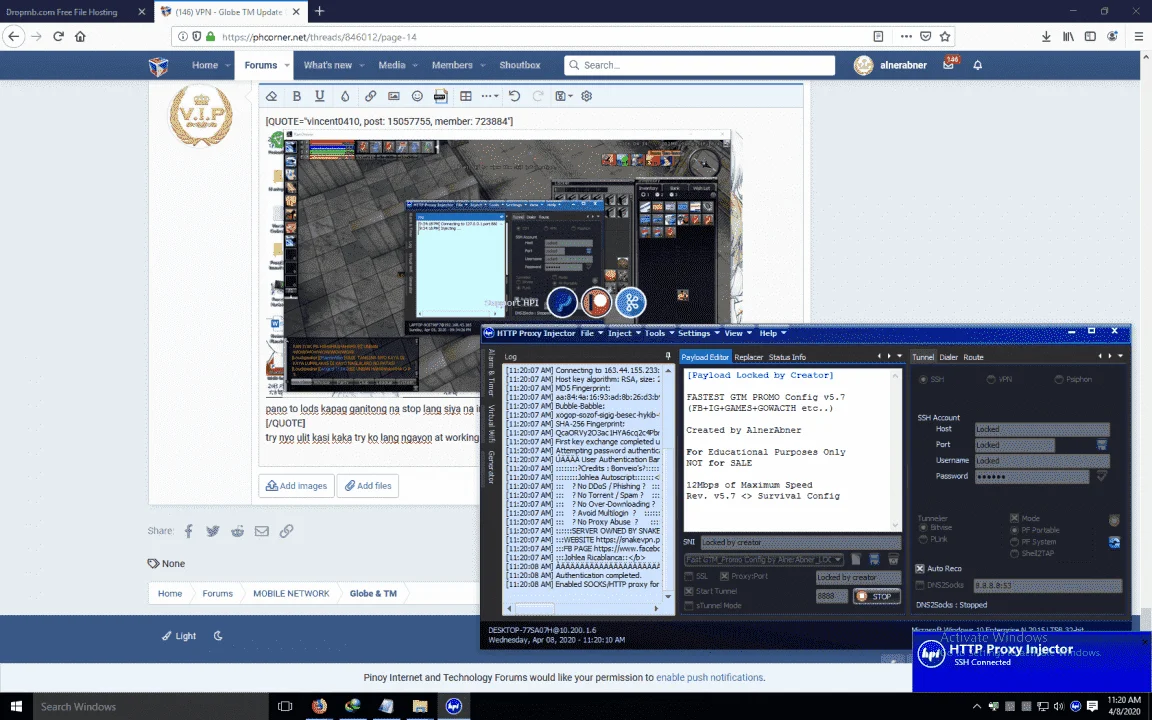Select the PLink tunneler radio button
Screen dimensions: 1152x720
(923, 540)
